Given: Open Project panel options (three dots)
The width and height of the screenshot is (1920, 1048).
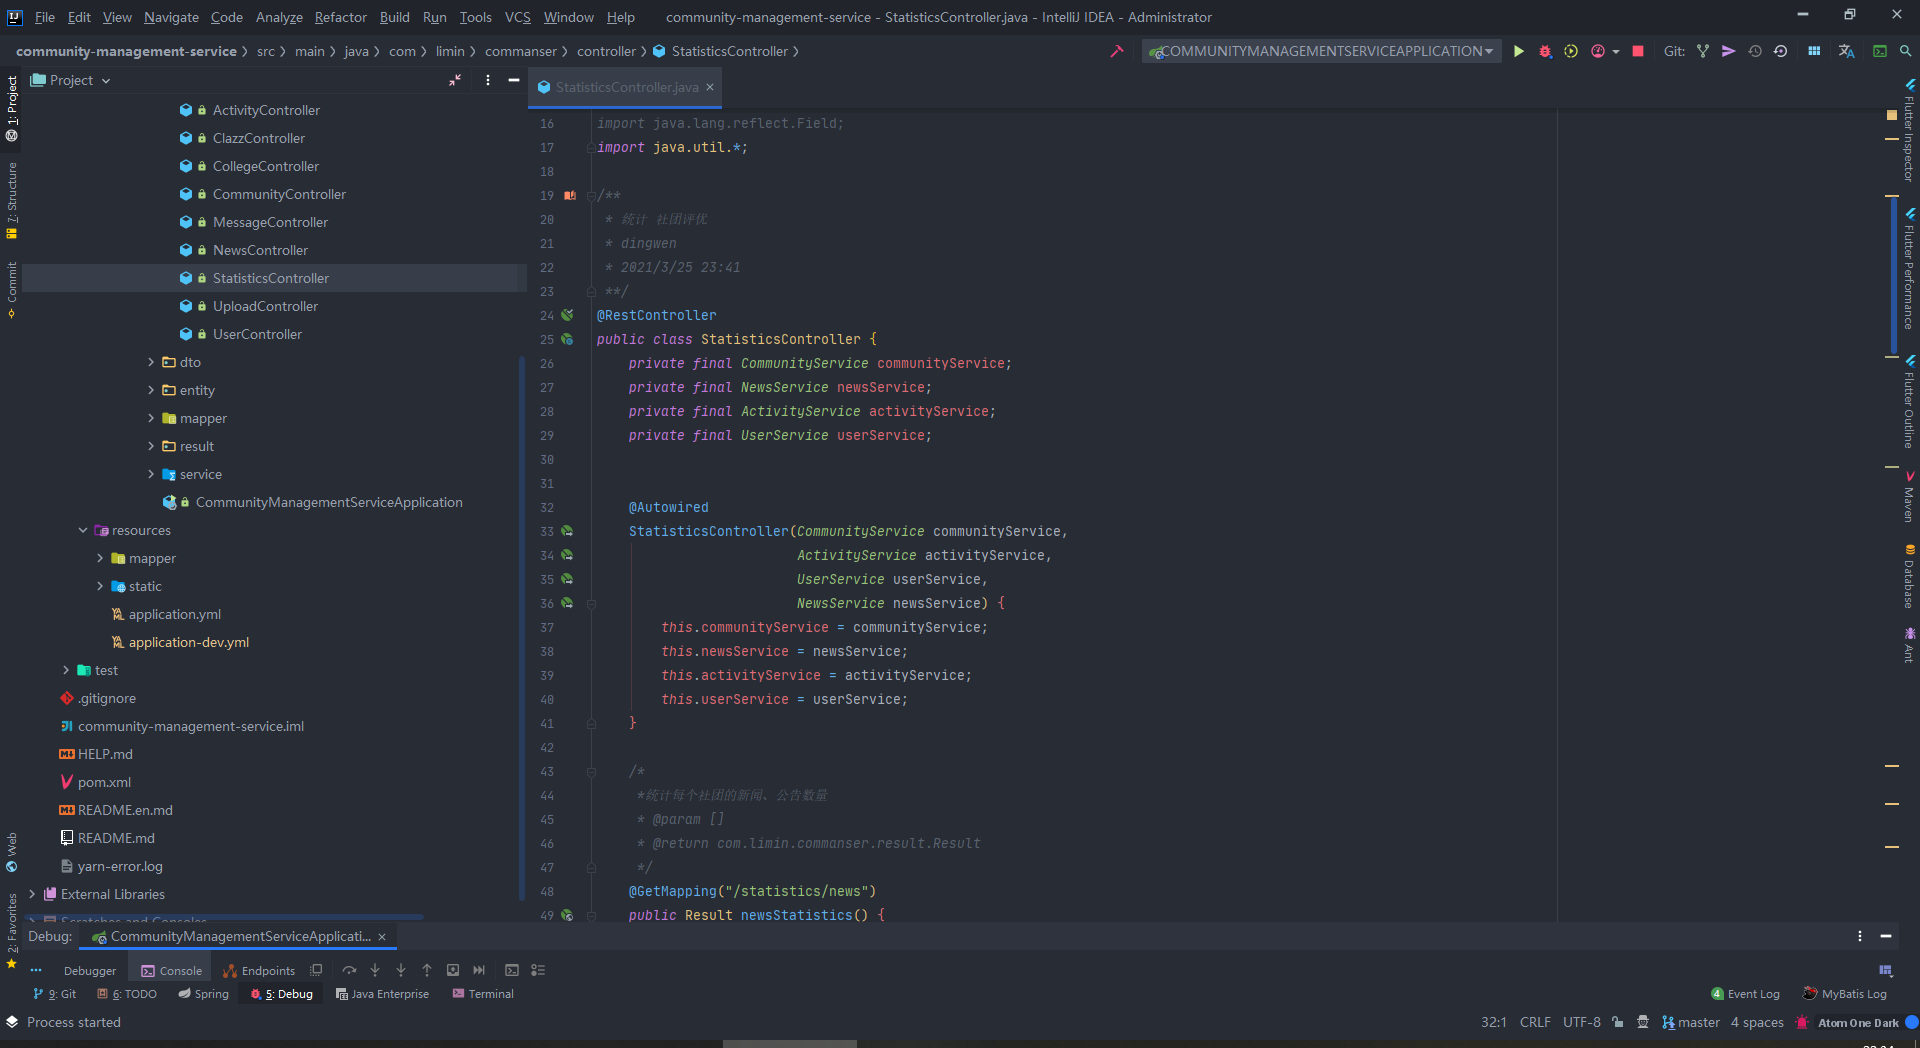Looking at the screenshot, I should [x=488, y=80].
